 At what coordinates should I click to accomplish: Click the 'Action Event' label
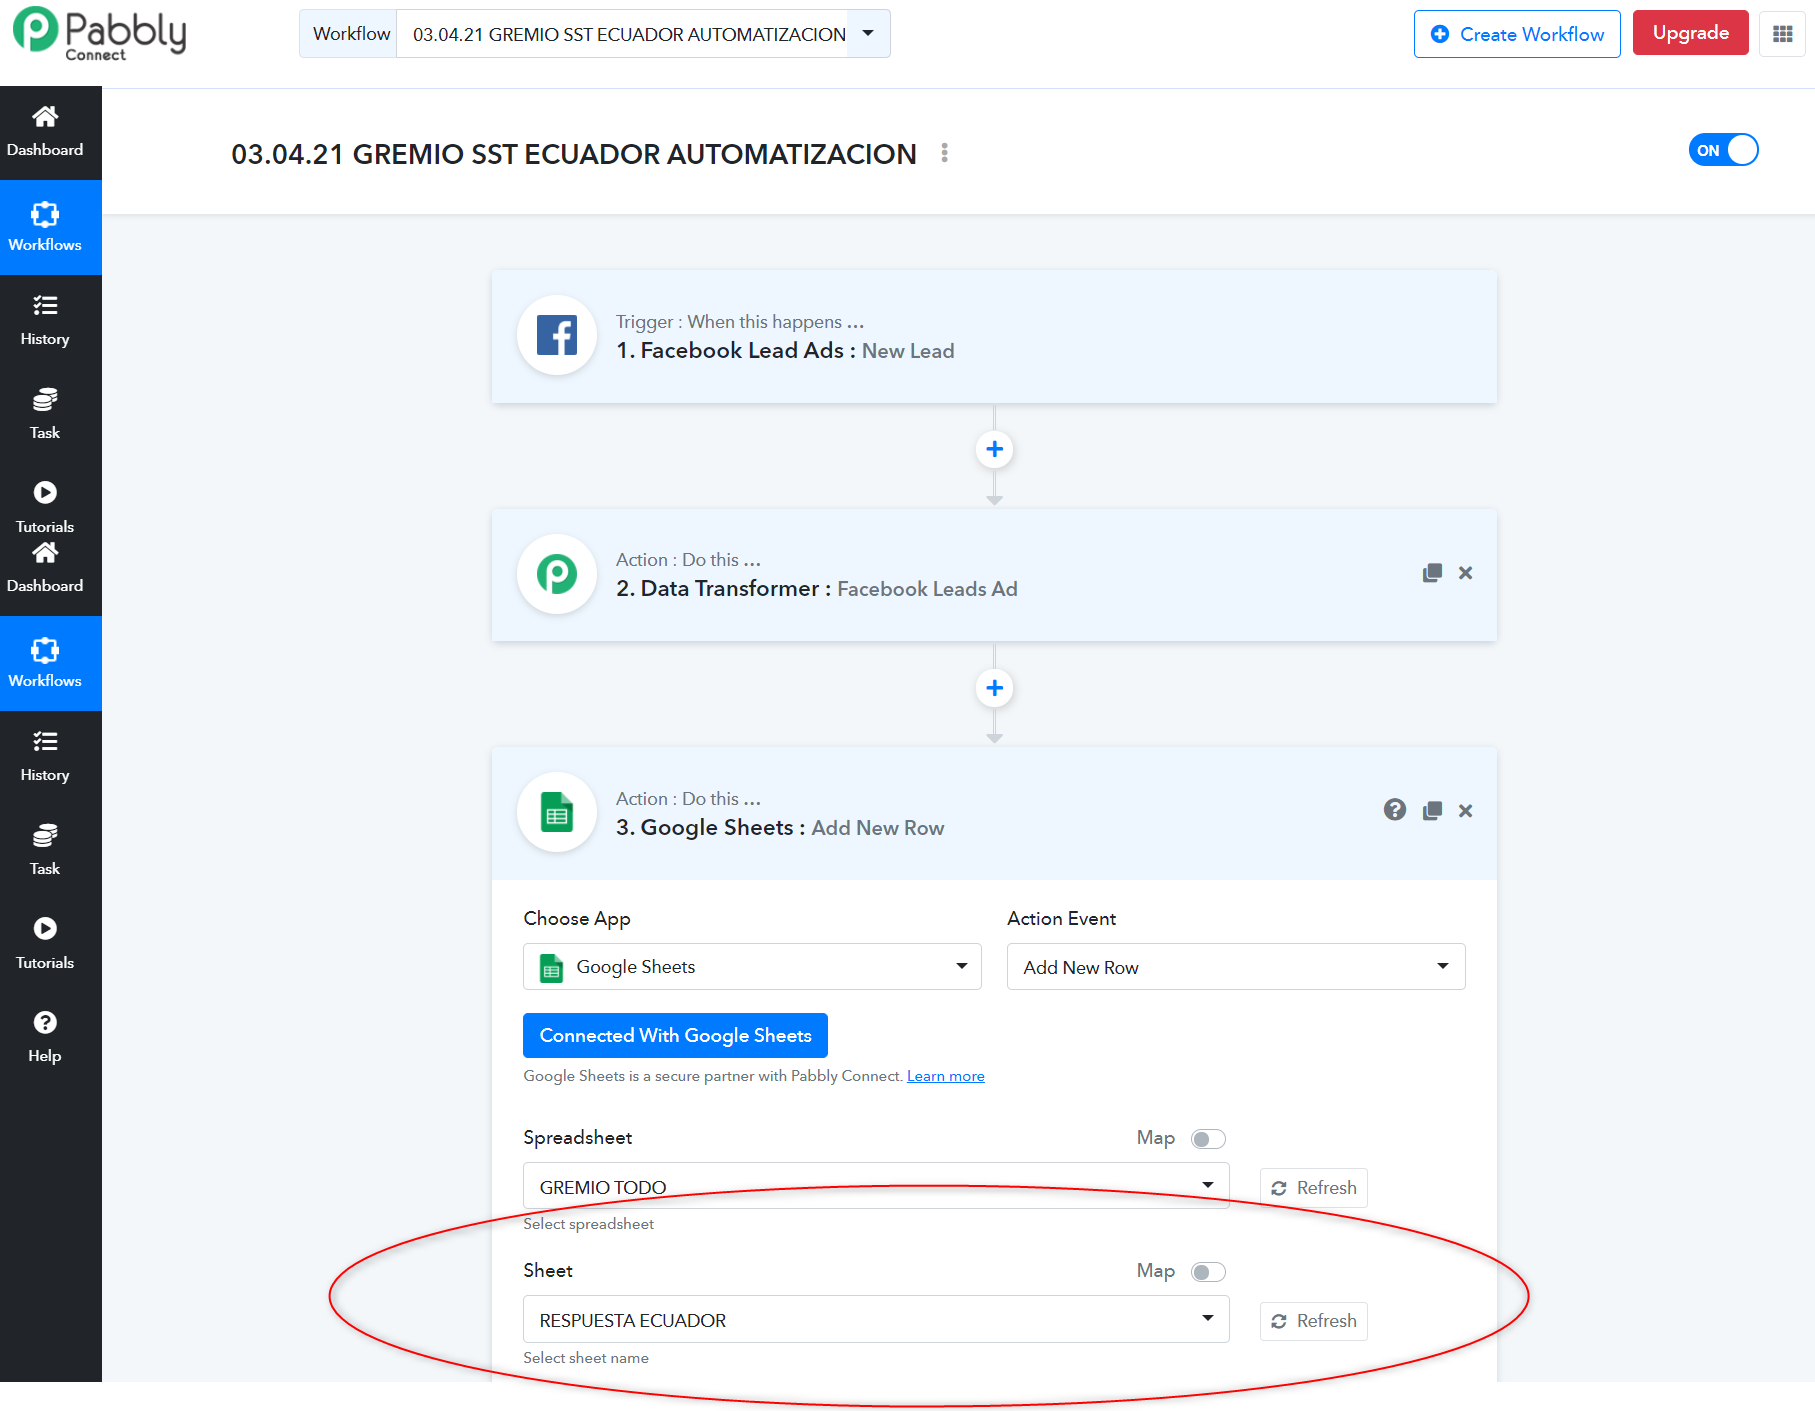coord(1061,919)
